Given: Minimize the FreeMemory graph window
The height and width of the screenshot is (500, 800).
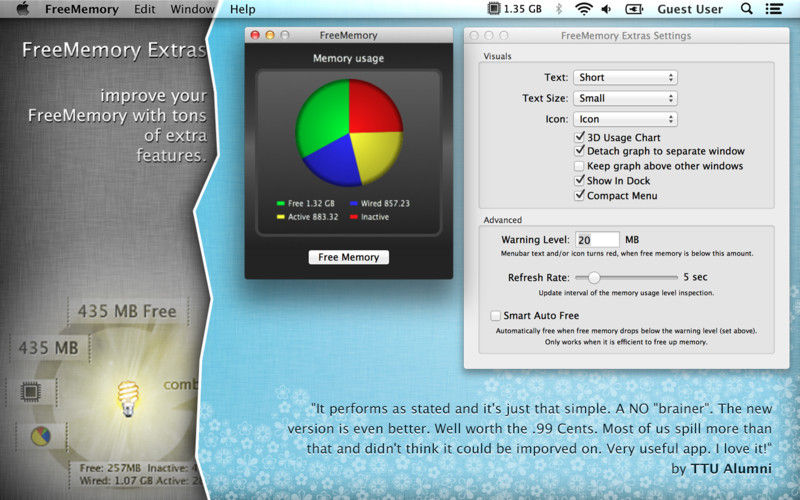Looking at the screenshot, I should click(x=270, y=35).
